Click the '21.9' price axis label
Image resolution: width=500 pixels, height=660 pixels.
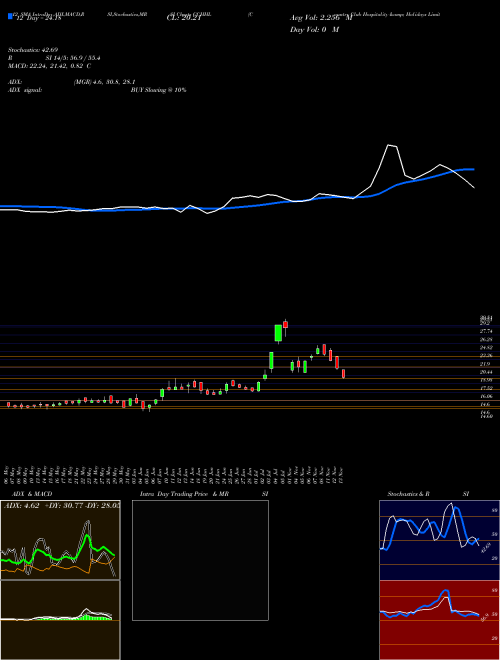coord(485,364)
